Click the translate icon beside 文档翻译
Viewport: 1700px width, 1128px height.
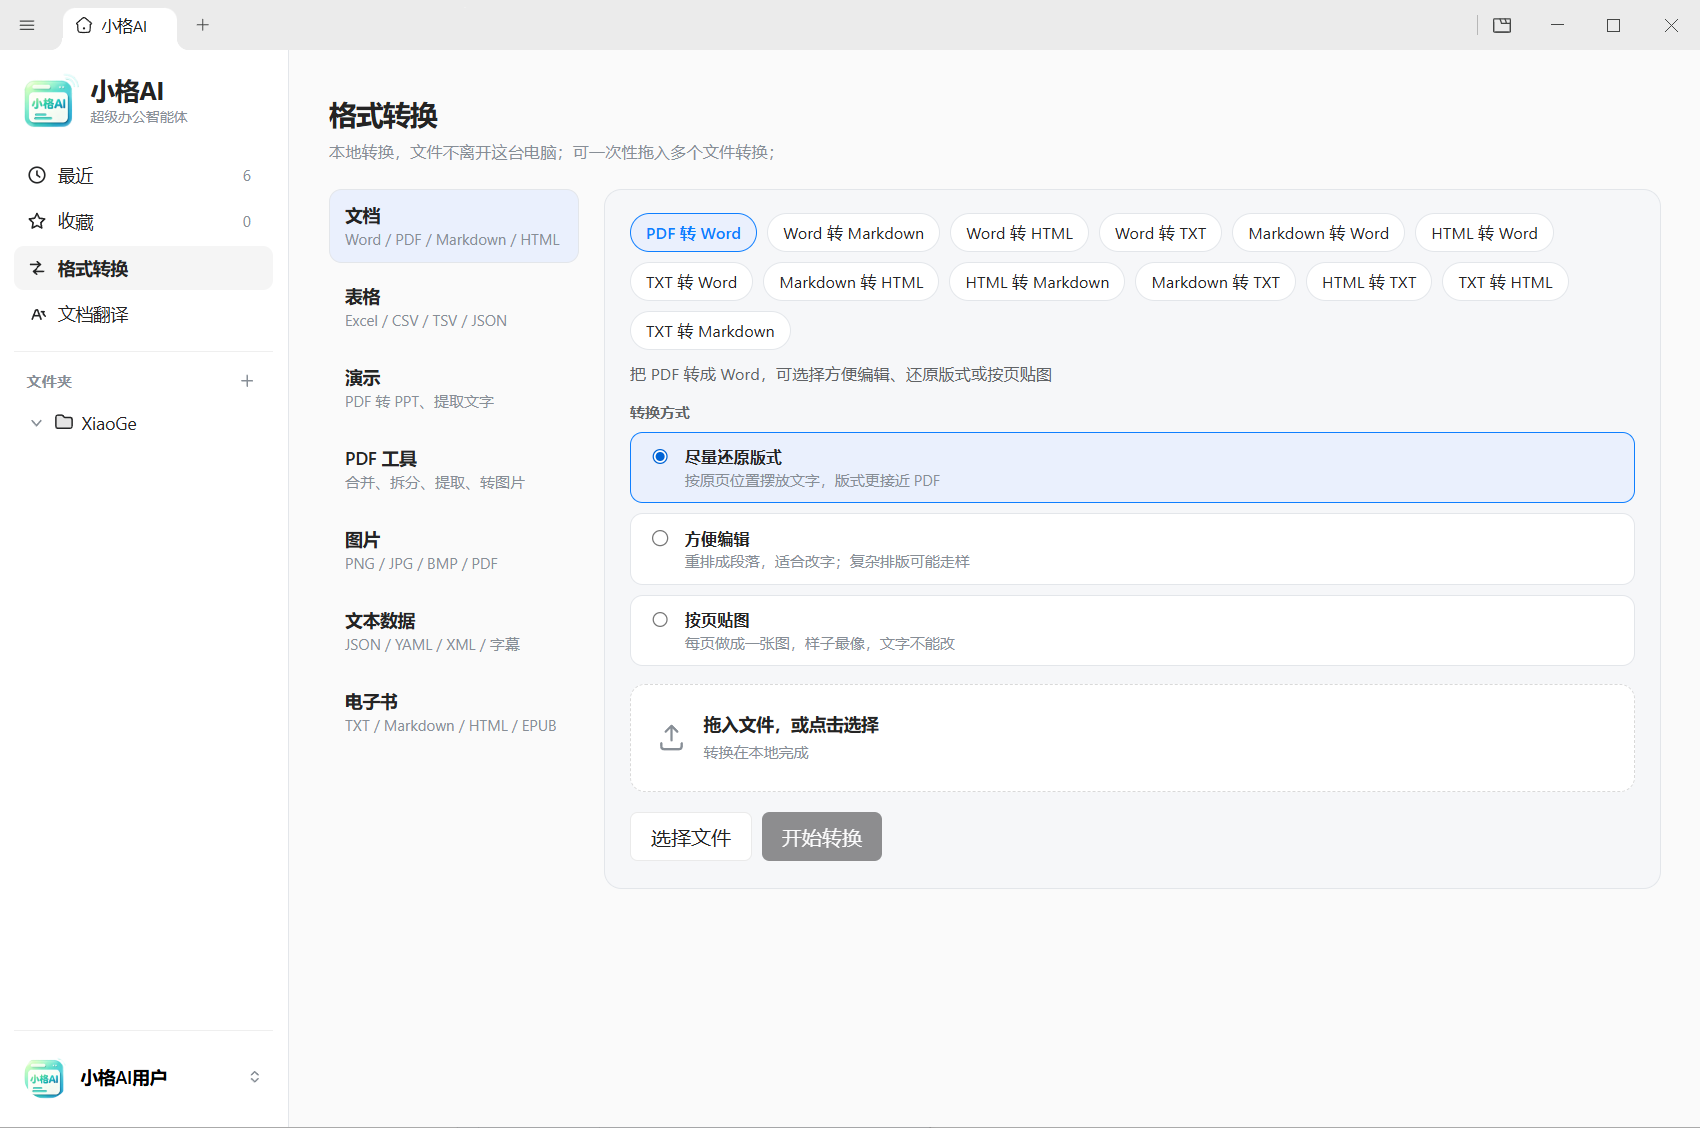[38, 314]
